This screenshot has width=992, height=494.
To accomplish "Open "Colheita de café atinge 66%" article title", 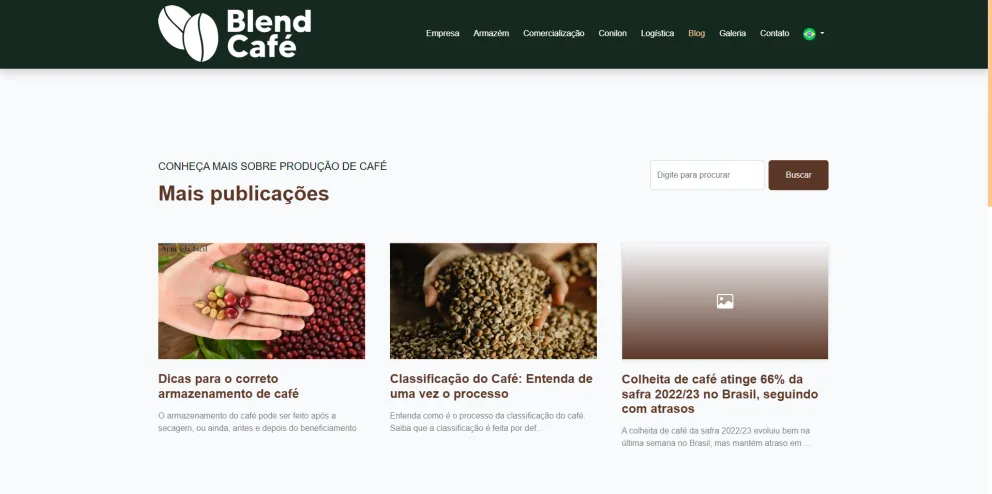I will tap(720, 393).
